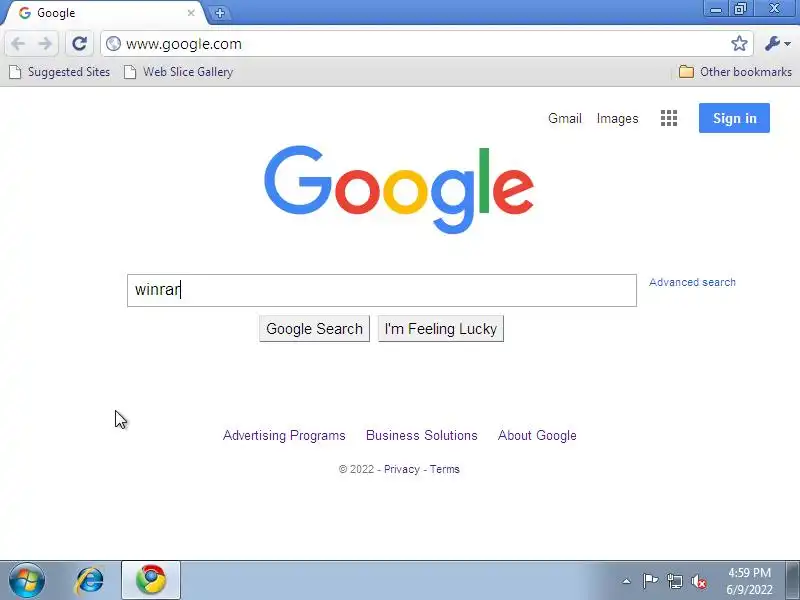Screen dimensions: 800x600
Task: Close the Google tab
Action: (191, 13)
